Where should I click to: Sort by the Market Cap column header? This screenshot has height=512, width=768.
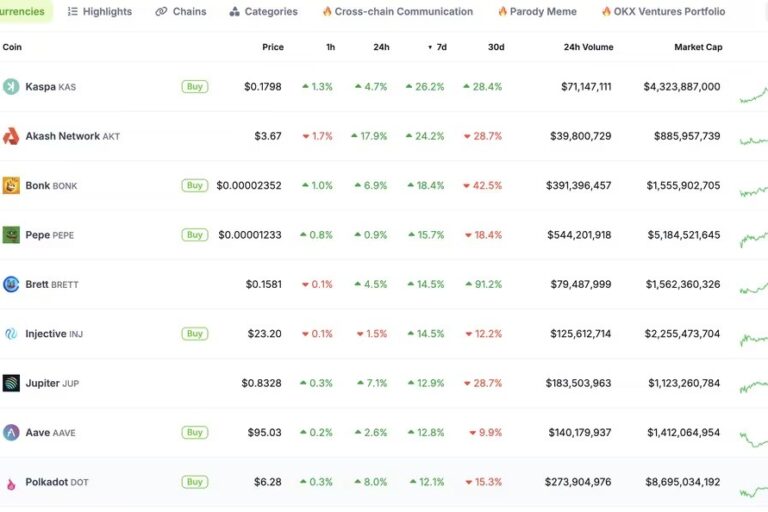click(x=698, y=47)
